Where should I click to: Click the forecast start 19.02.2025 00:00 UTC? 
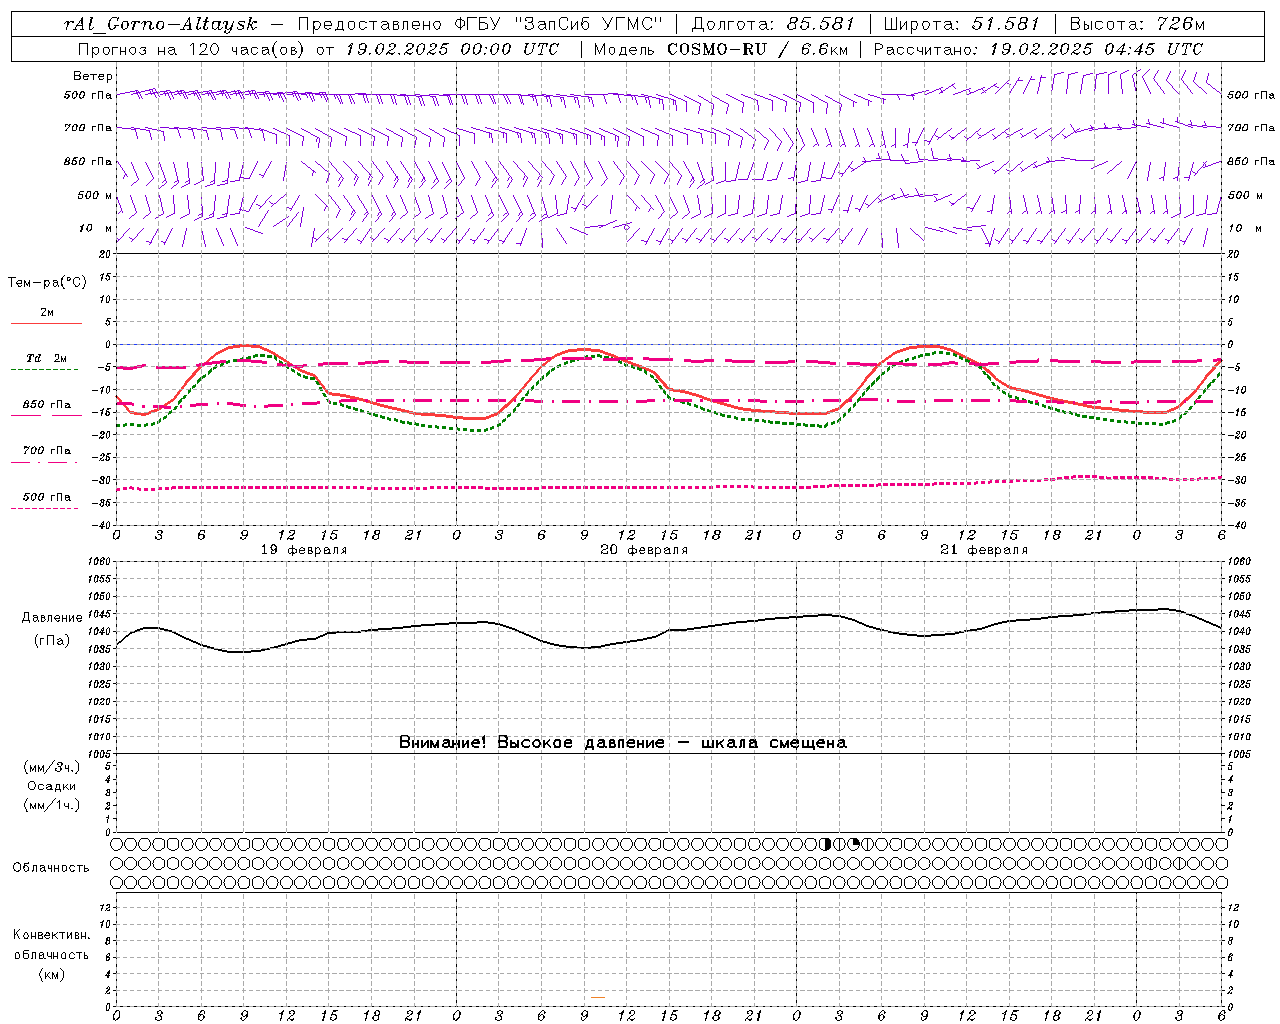click(x=453, y=49)
